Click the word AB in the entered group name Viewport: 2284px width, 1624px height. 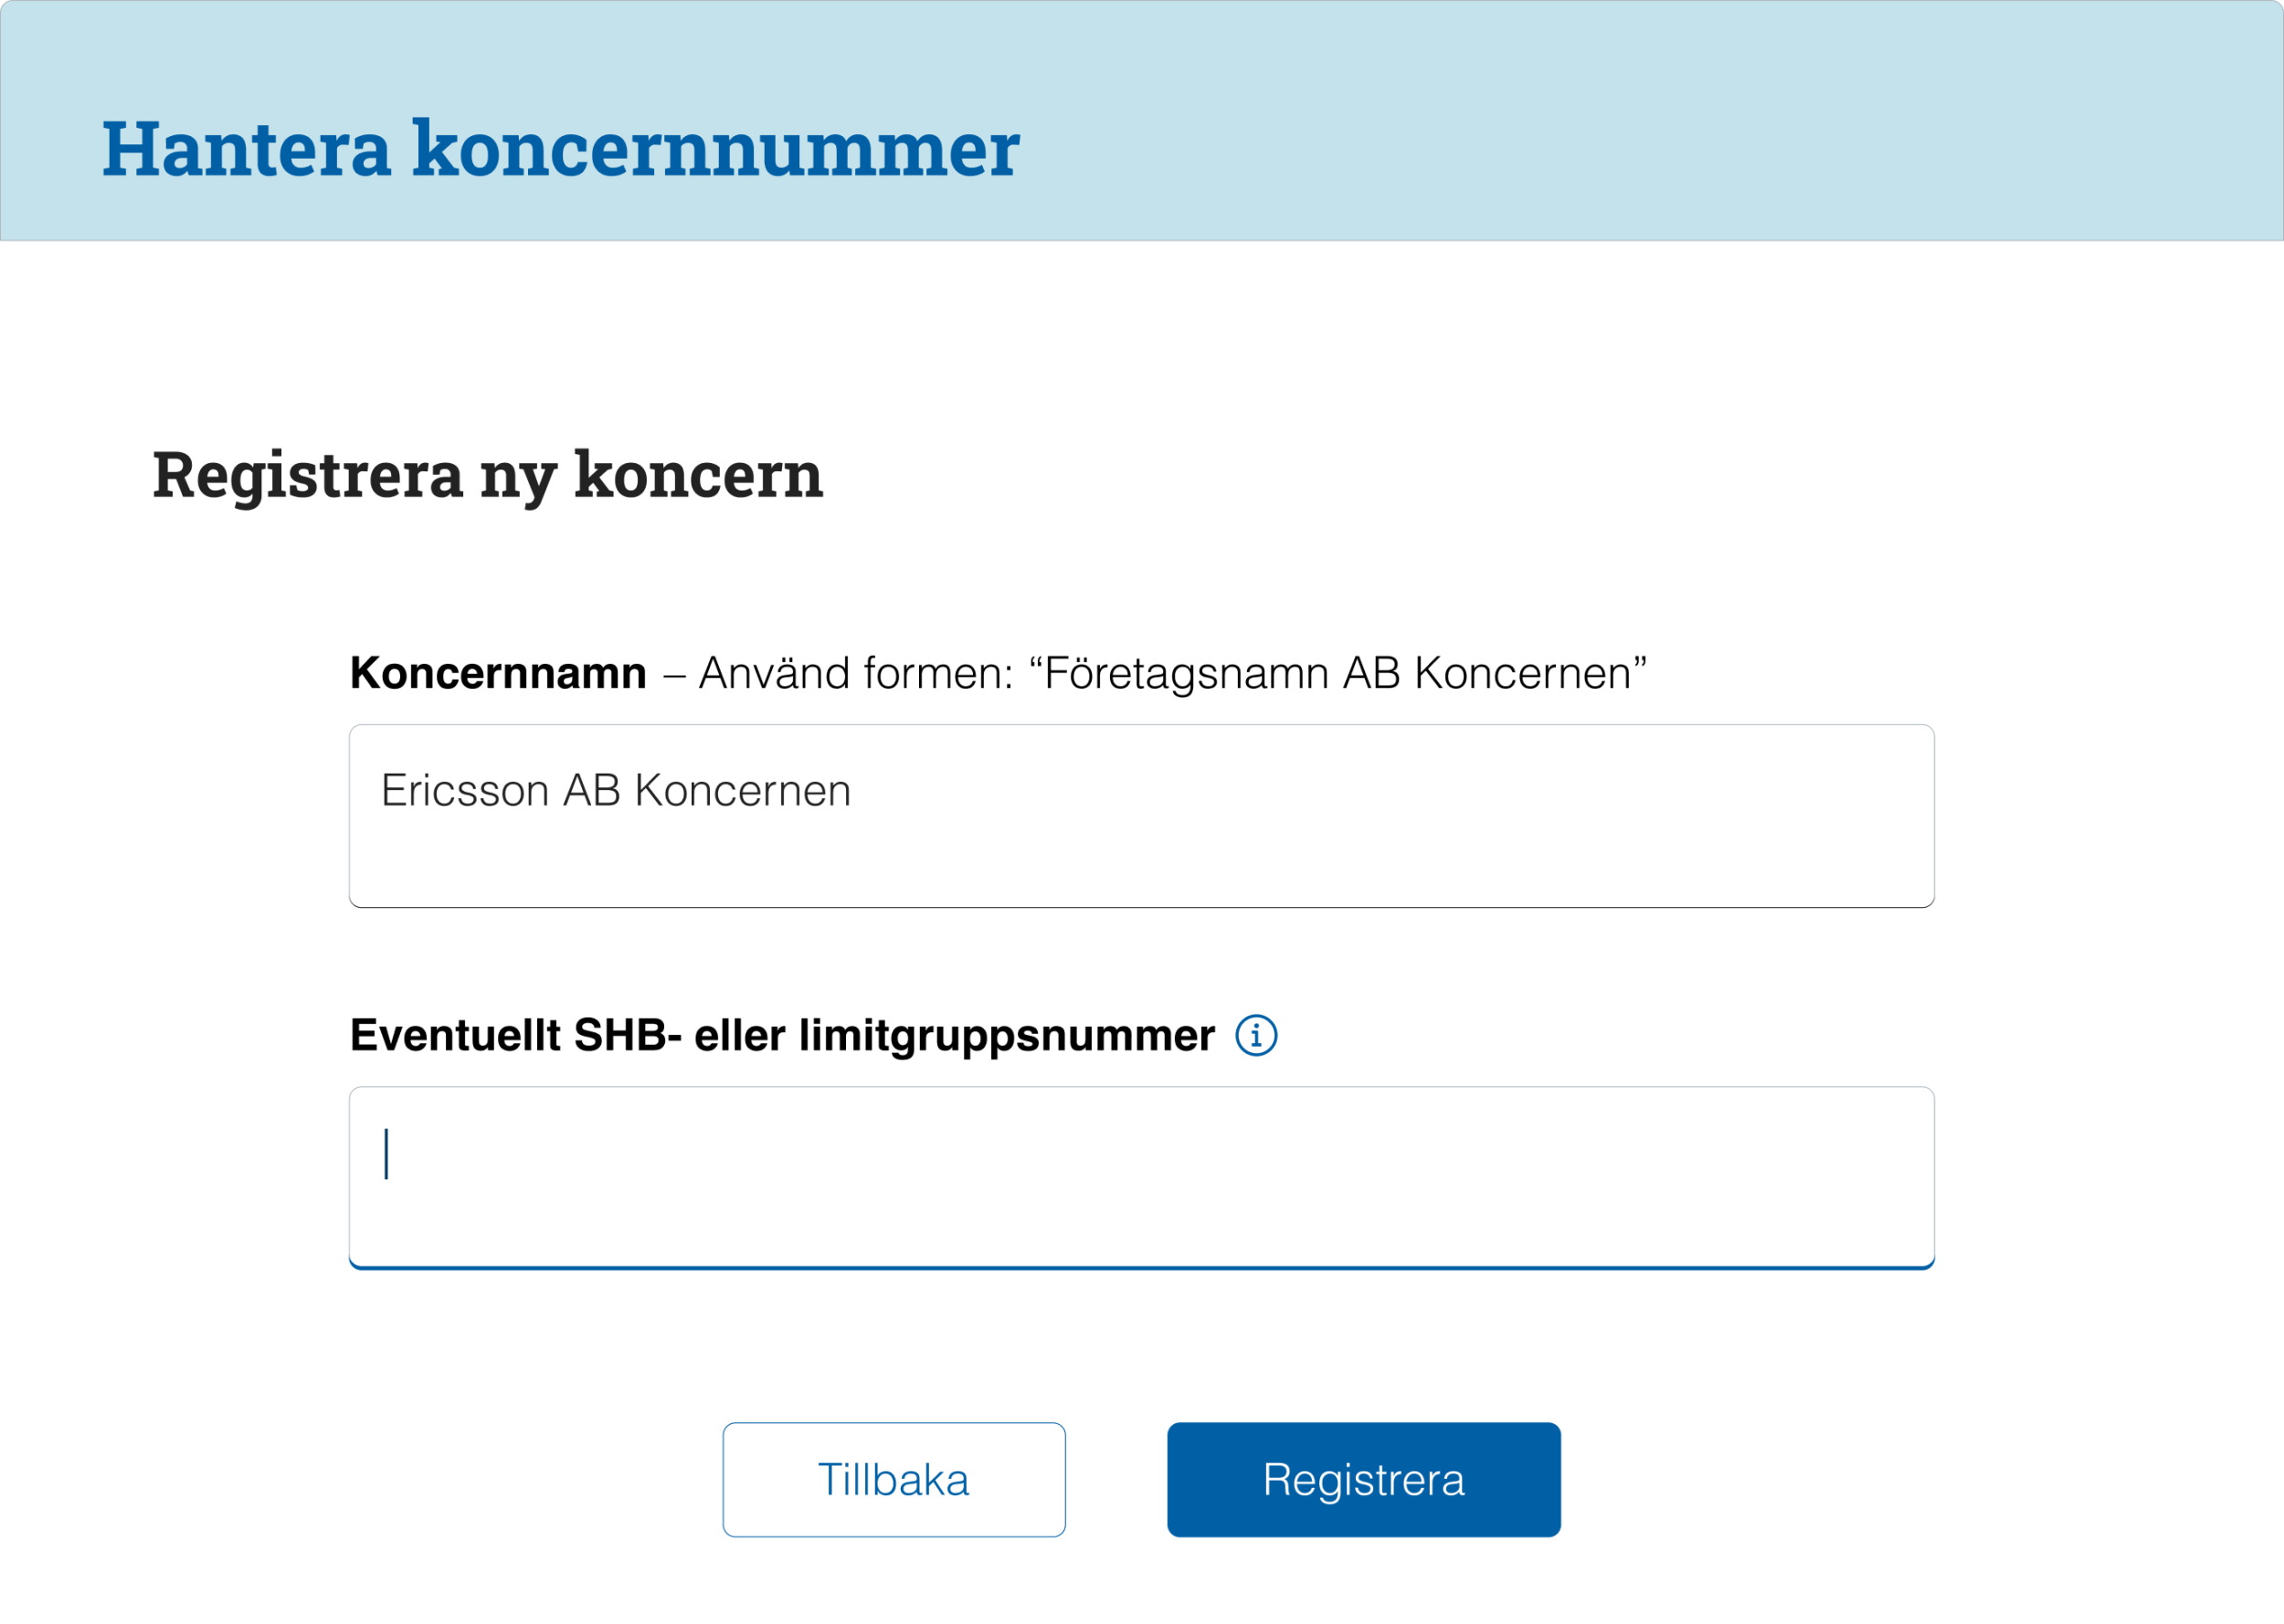[x=592, y=791]
